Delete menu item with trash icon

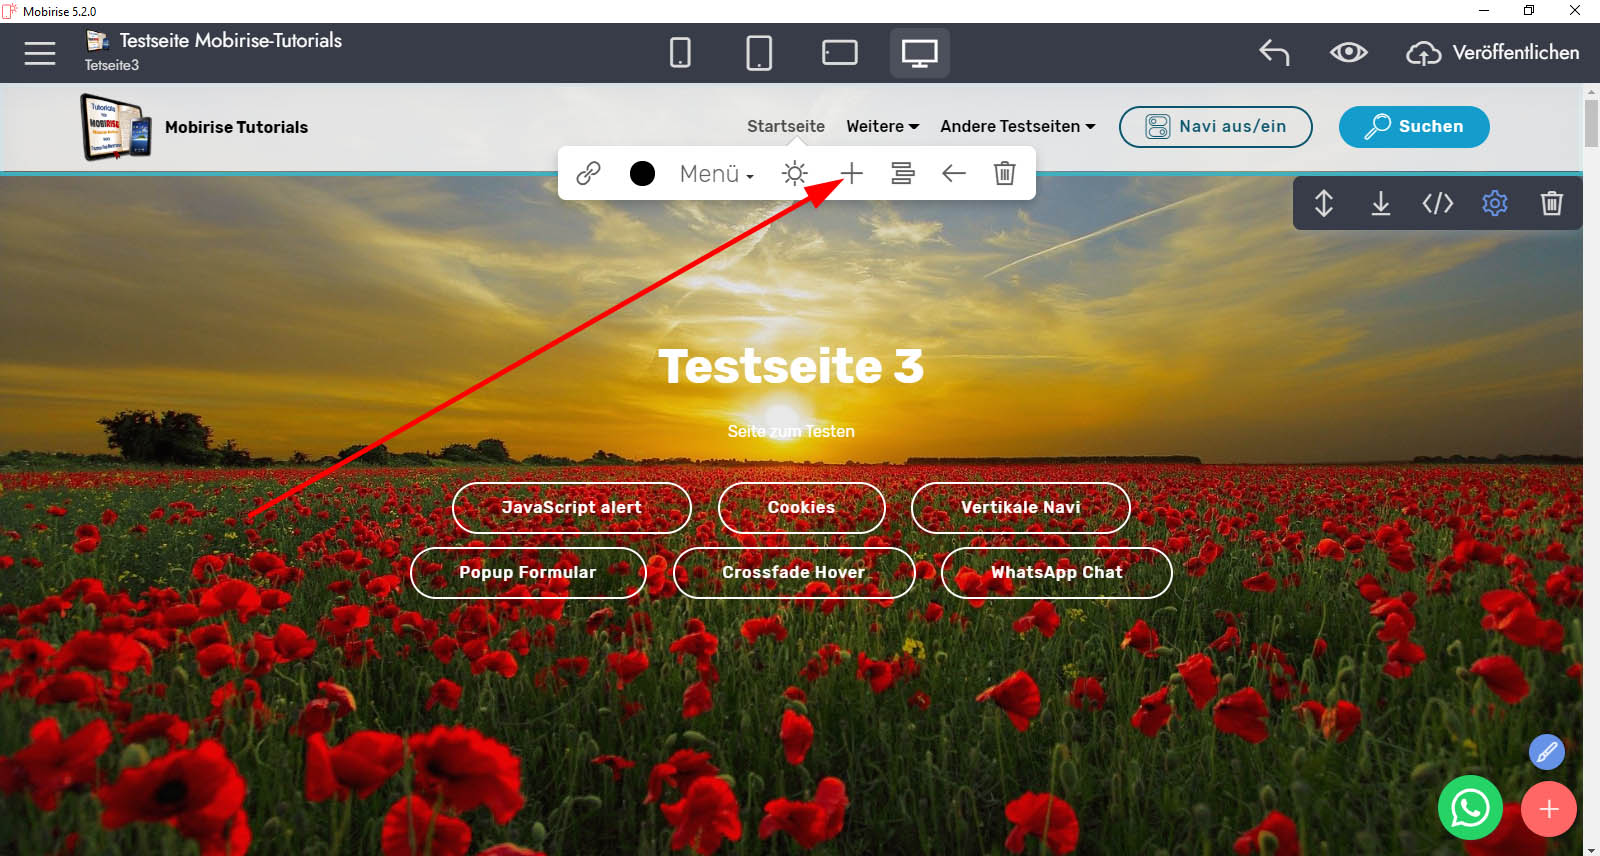(x=1004, y=173)
